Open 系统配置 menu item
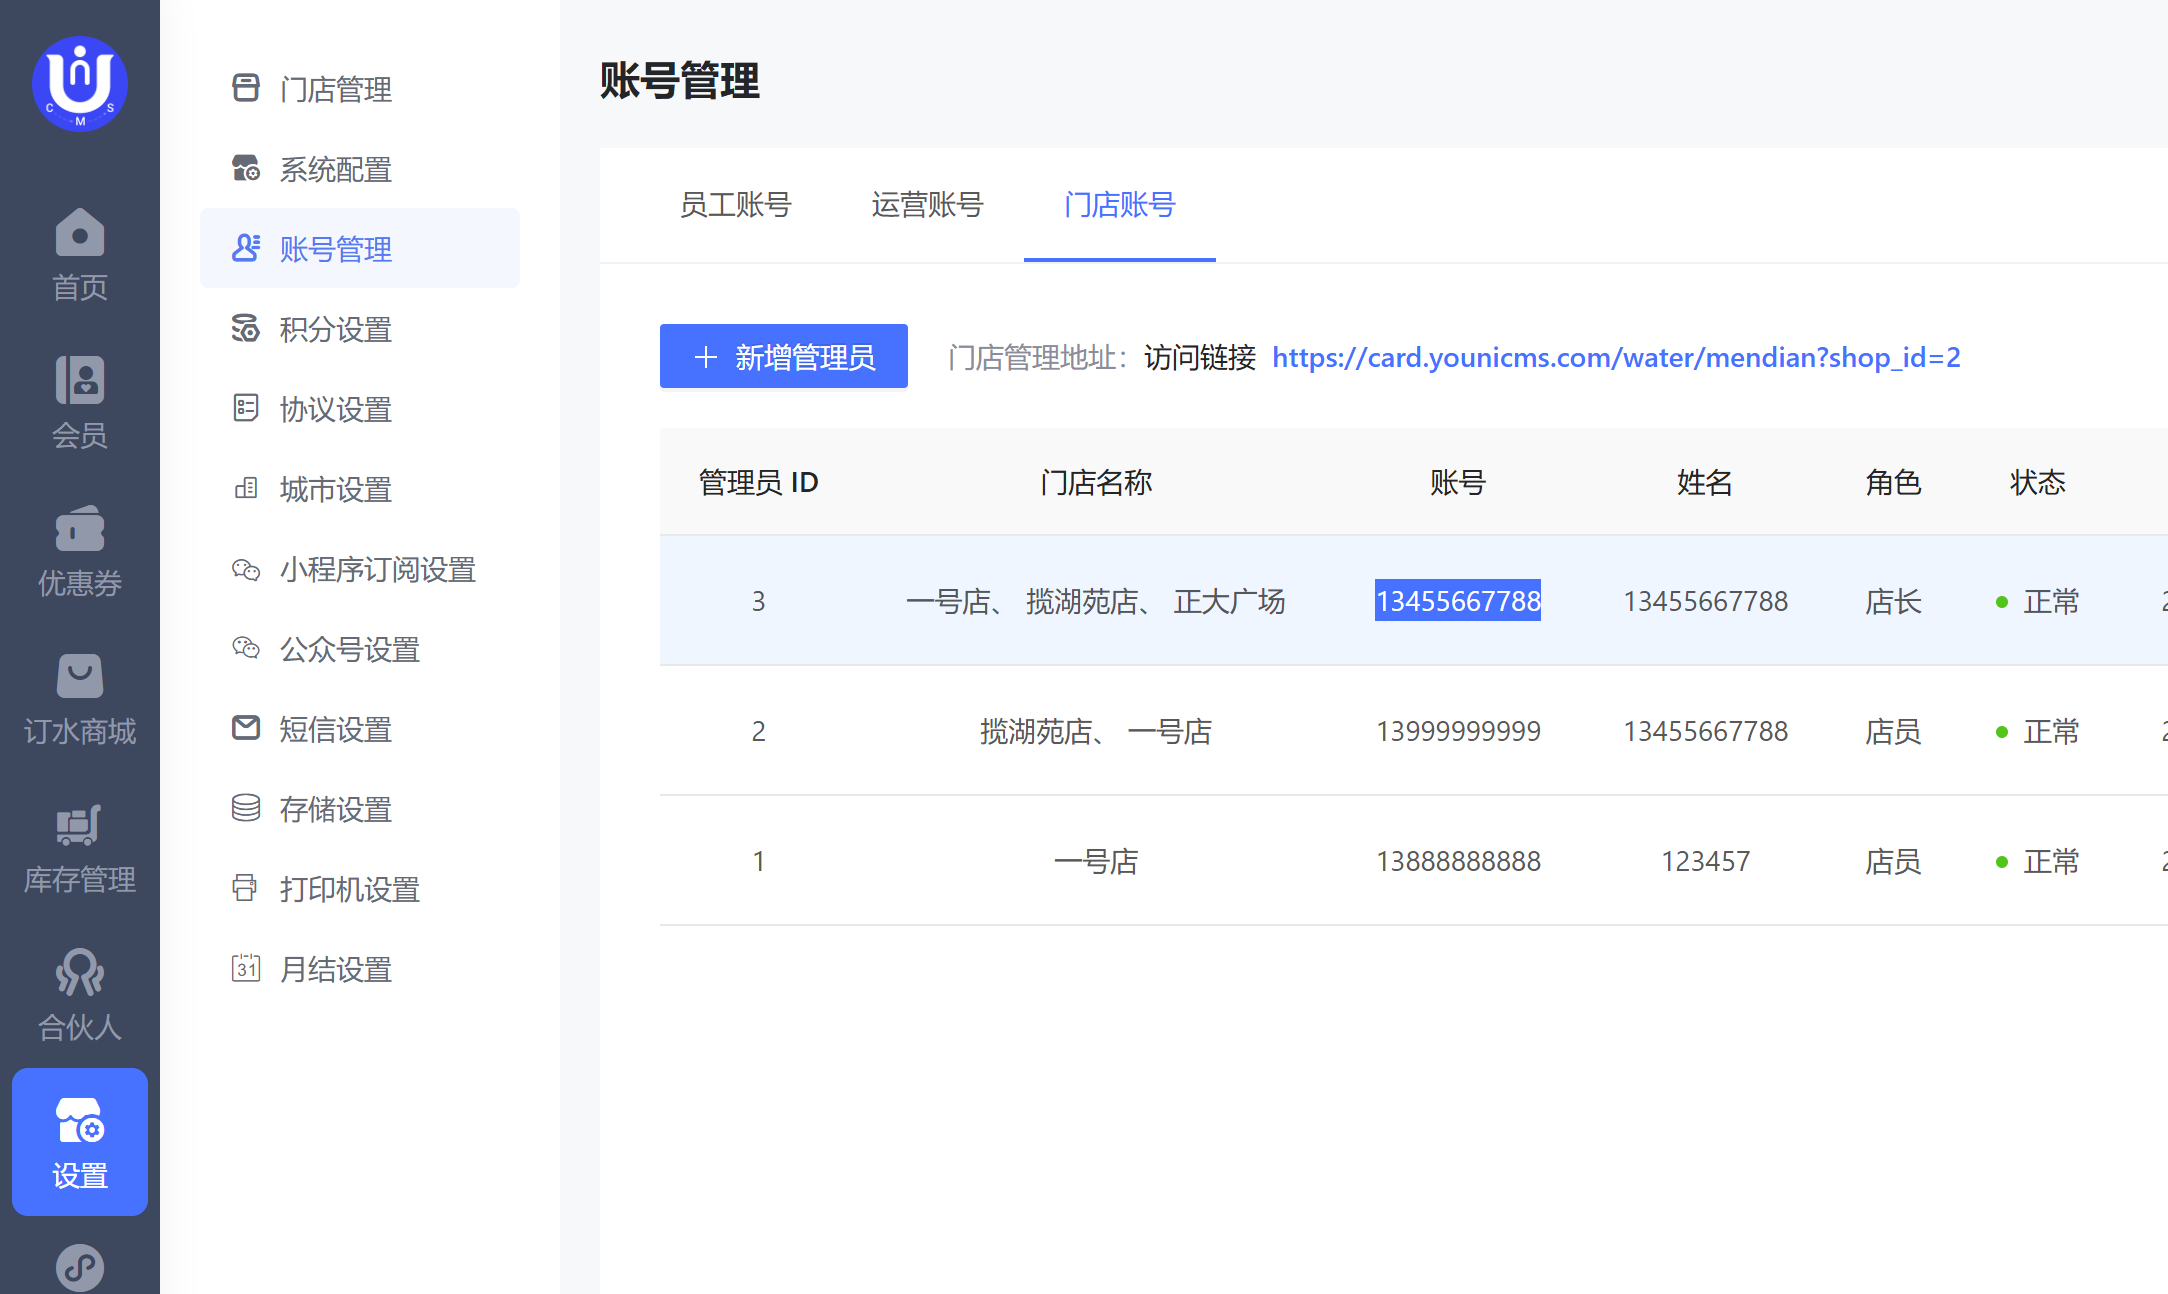The height and width of the screenshot is (1294, 2168). [x=335, y=169]
